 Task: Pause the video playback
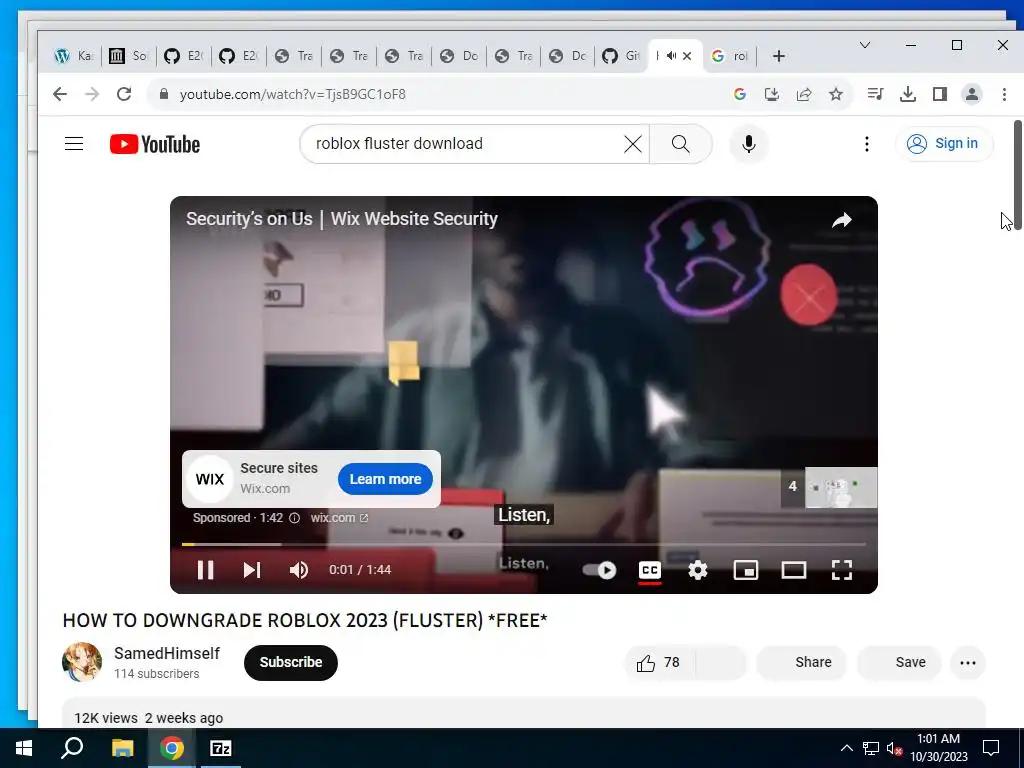205,570
